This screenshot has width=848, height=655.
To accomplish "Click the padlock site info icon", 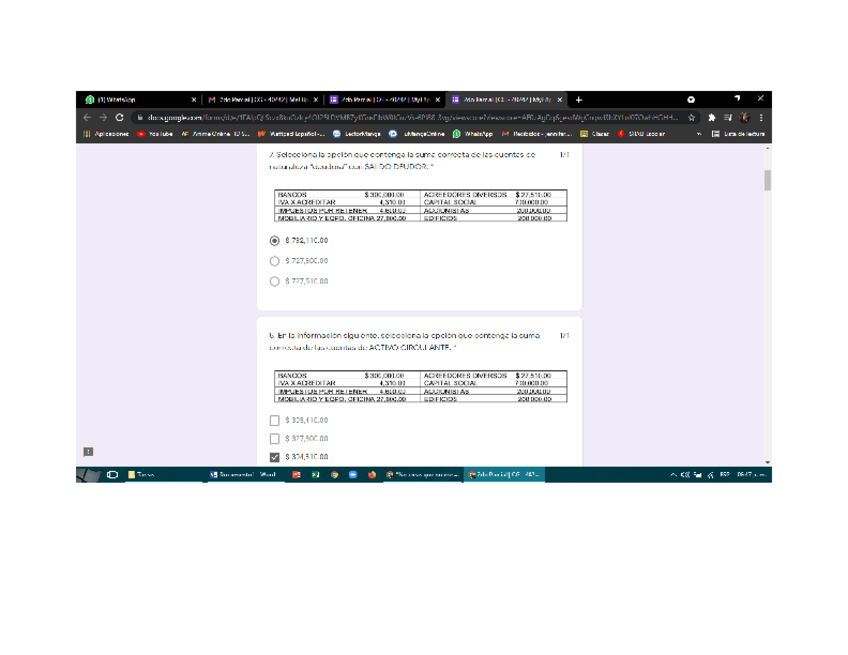I will [140, 117].
